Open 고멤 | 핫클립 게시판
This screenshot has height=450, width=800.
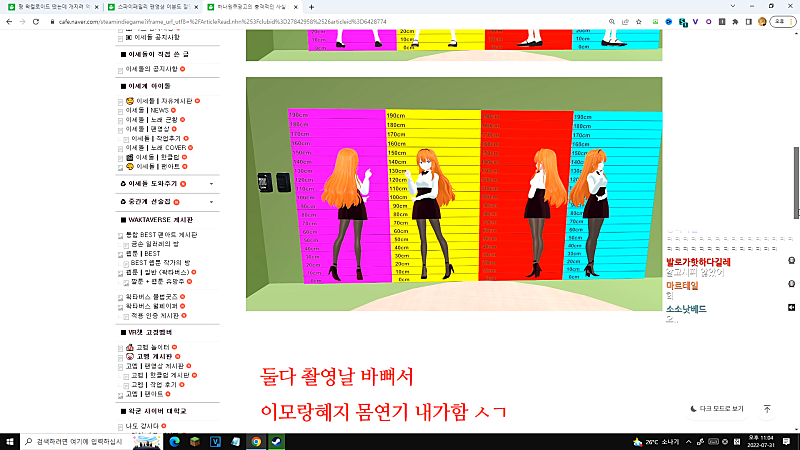tap(160, 375)
